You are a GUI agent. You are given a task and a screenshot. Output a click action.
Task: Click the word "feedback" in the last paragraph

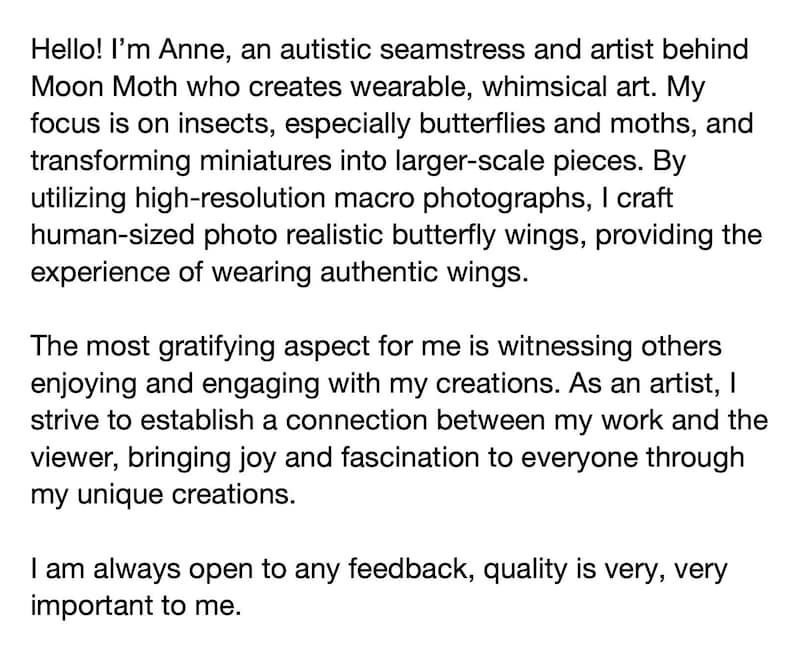pos(411,569)
